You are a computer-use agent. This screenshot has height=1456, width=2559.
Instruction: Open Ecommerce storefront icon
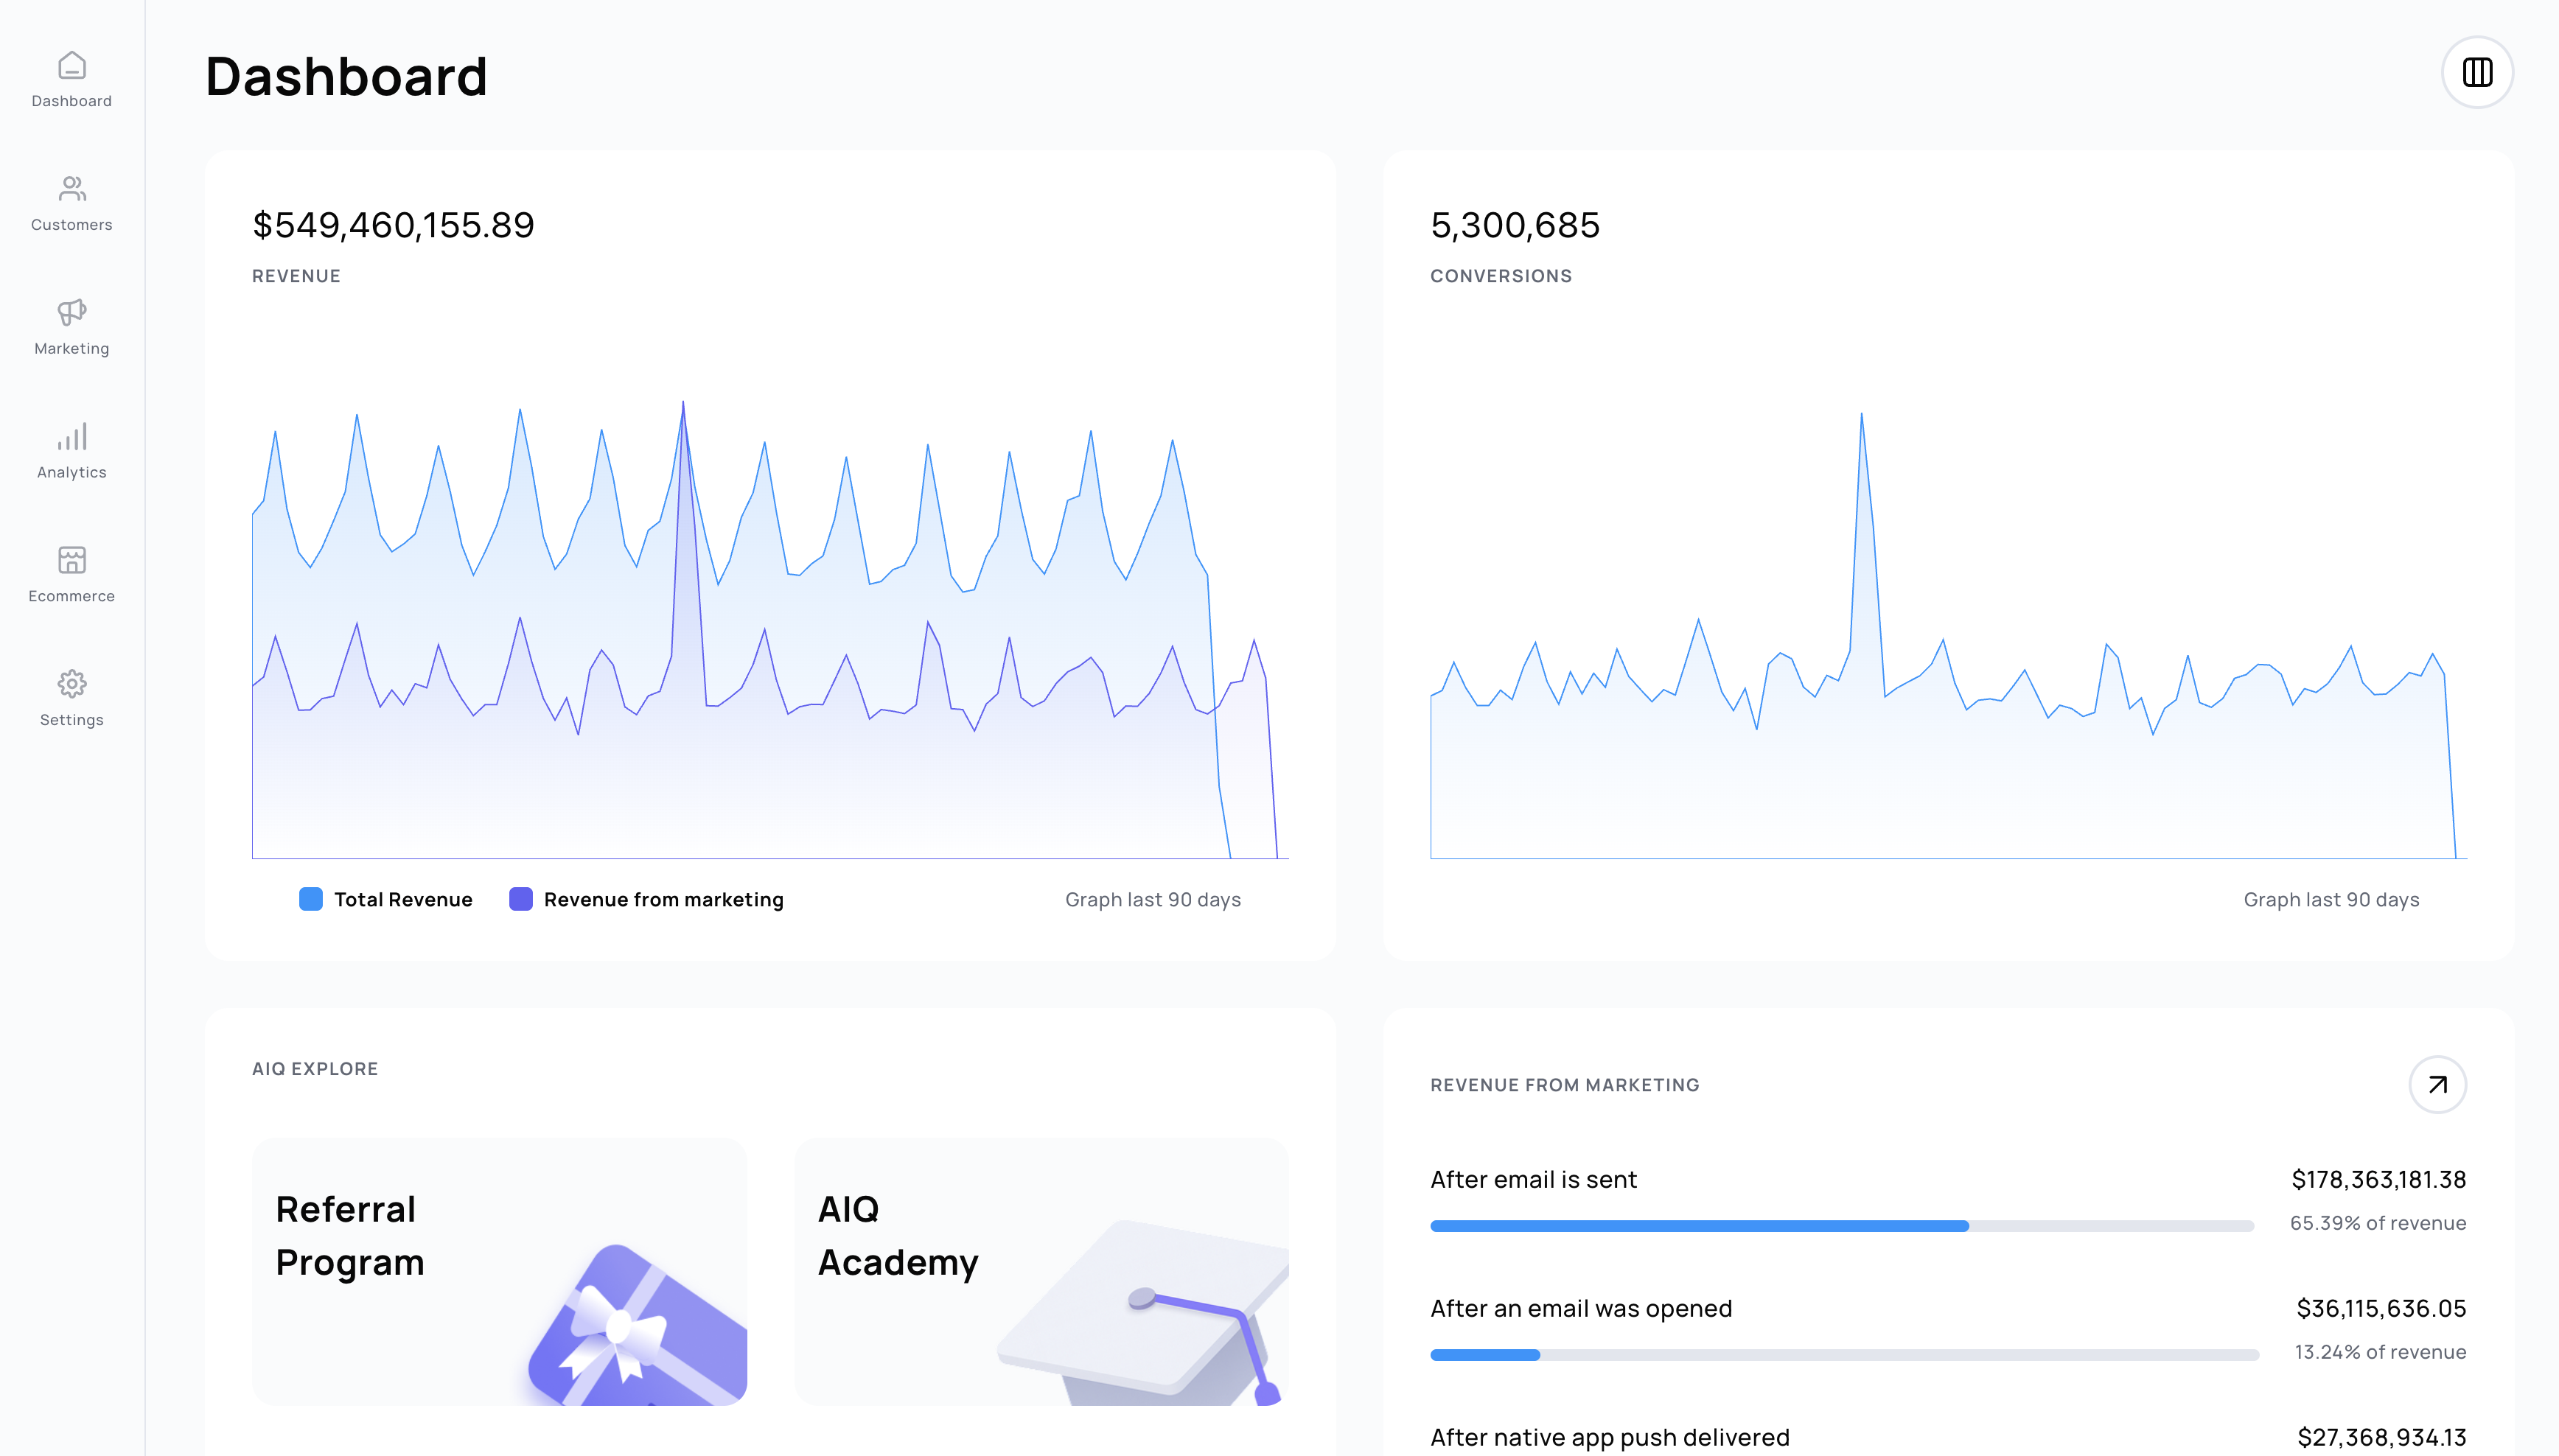coord(71,560)
